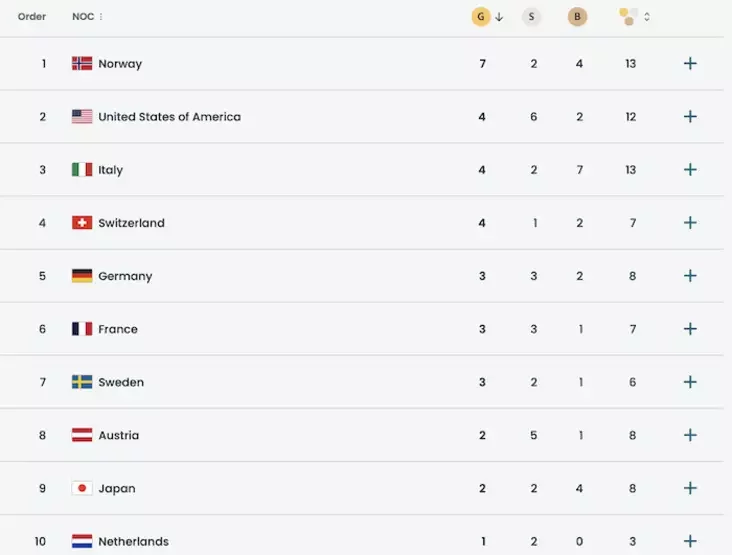Expand the Netherlands row
732x555 pixels.
click(690, 541)
